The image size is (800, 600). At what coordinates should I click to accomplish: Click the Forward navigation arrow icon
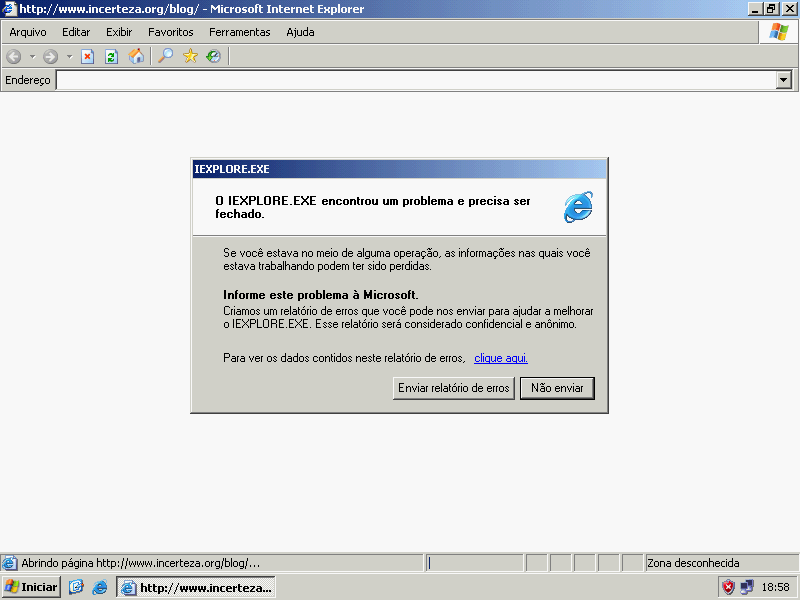(x=50, y=56)
